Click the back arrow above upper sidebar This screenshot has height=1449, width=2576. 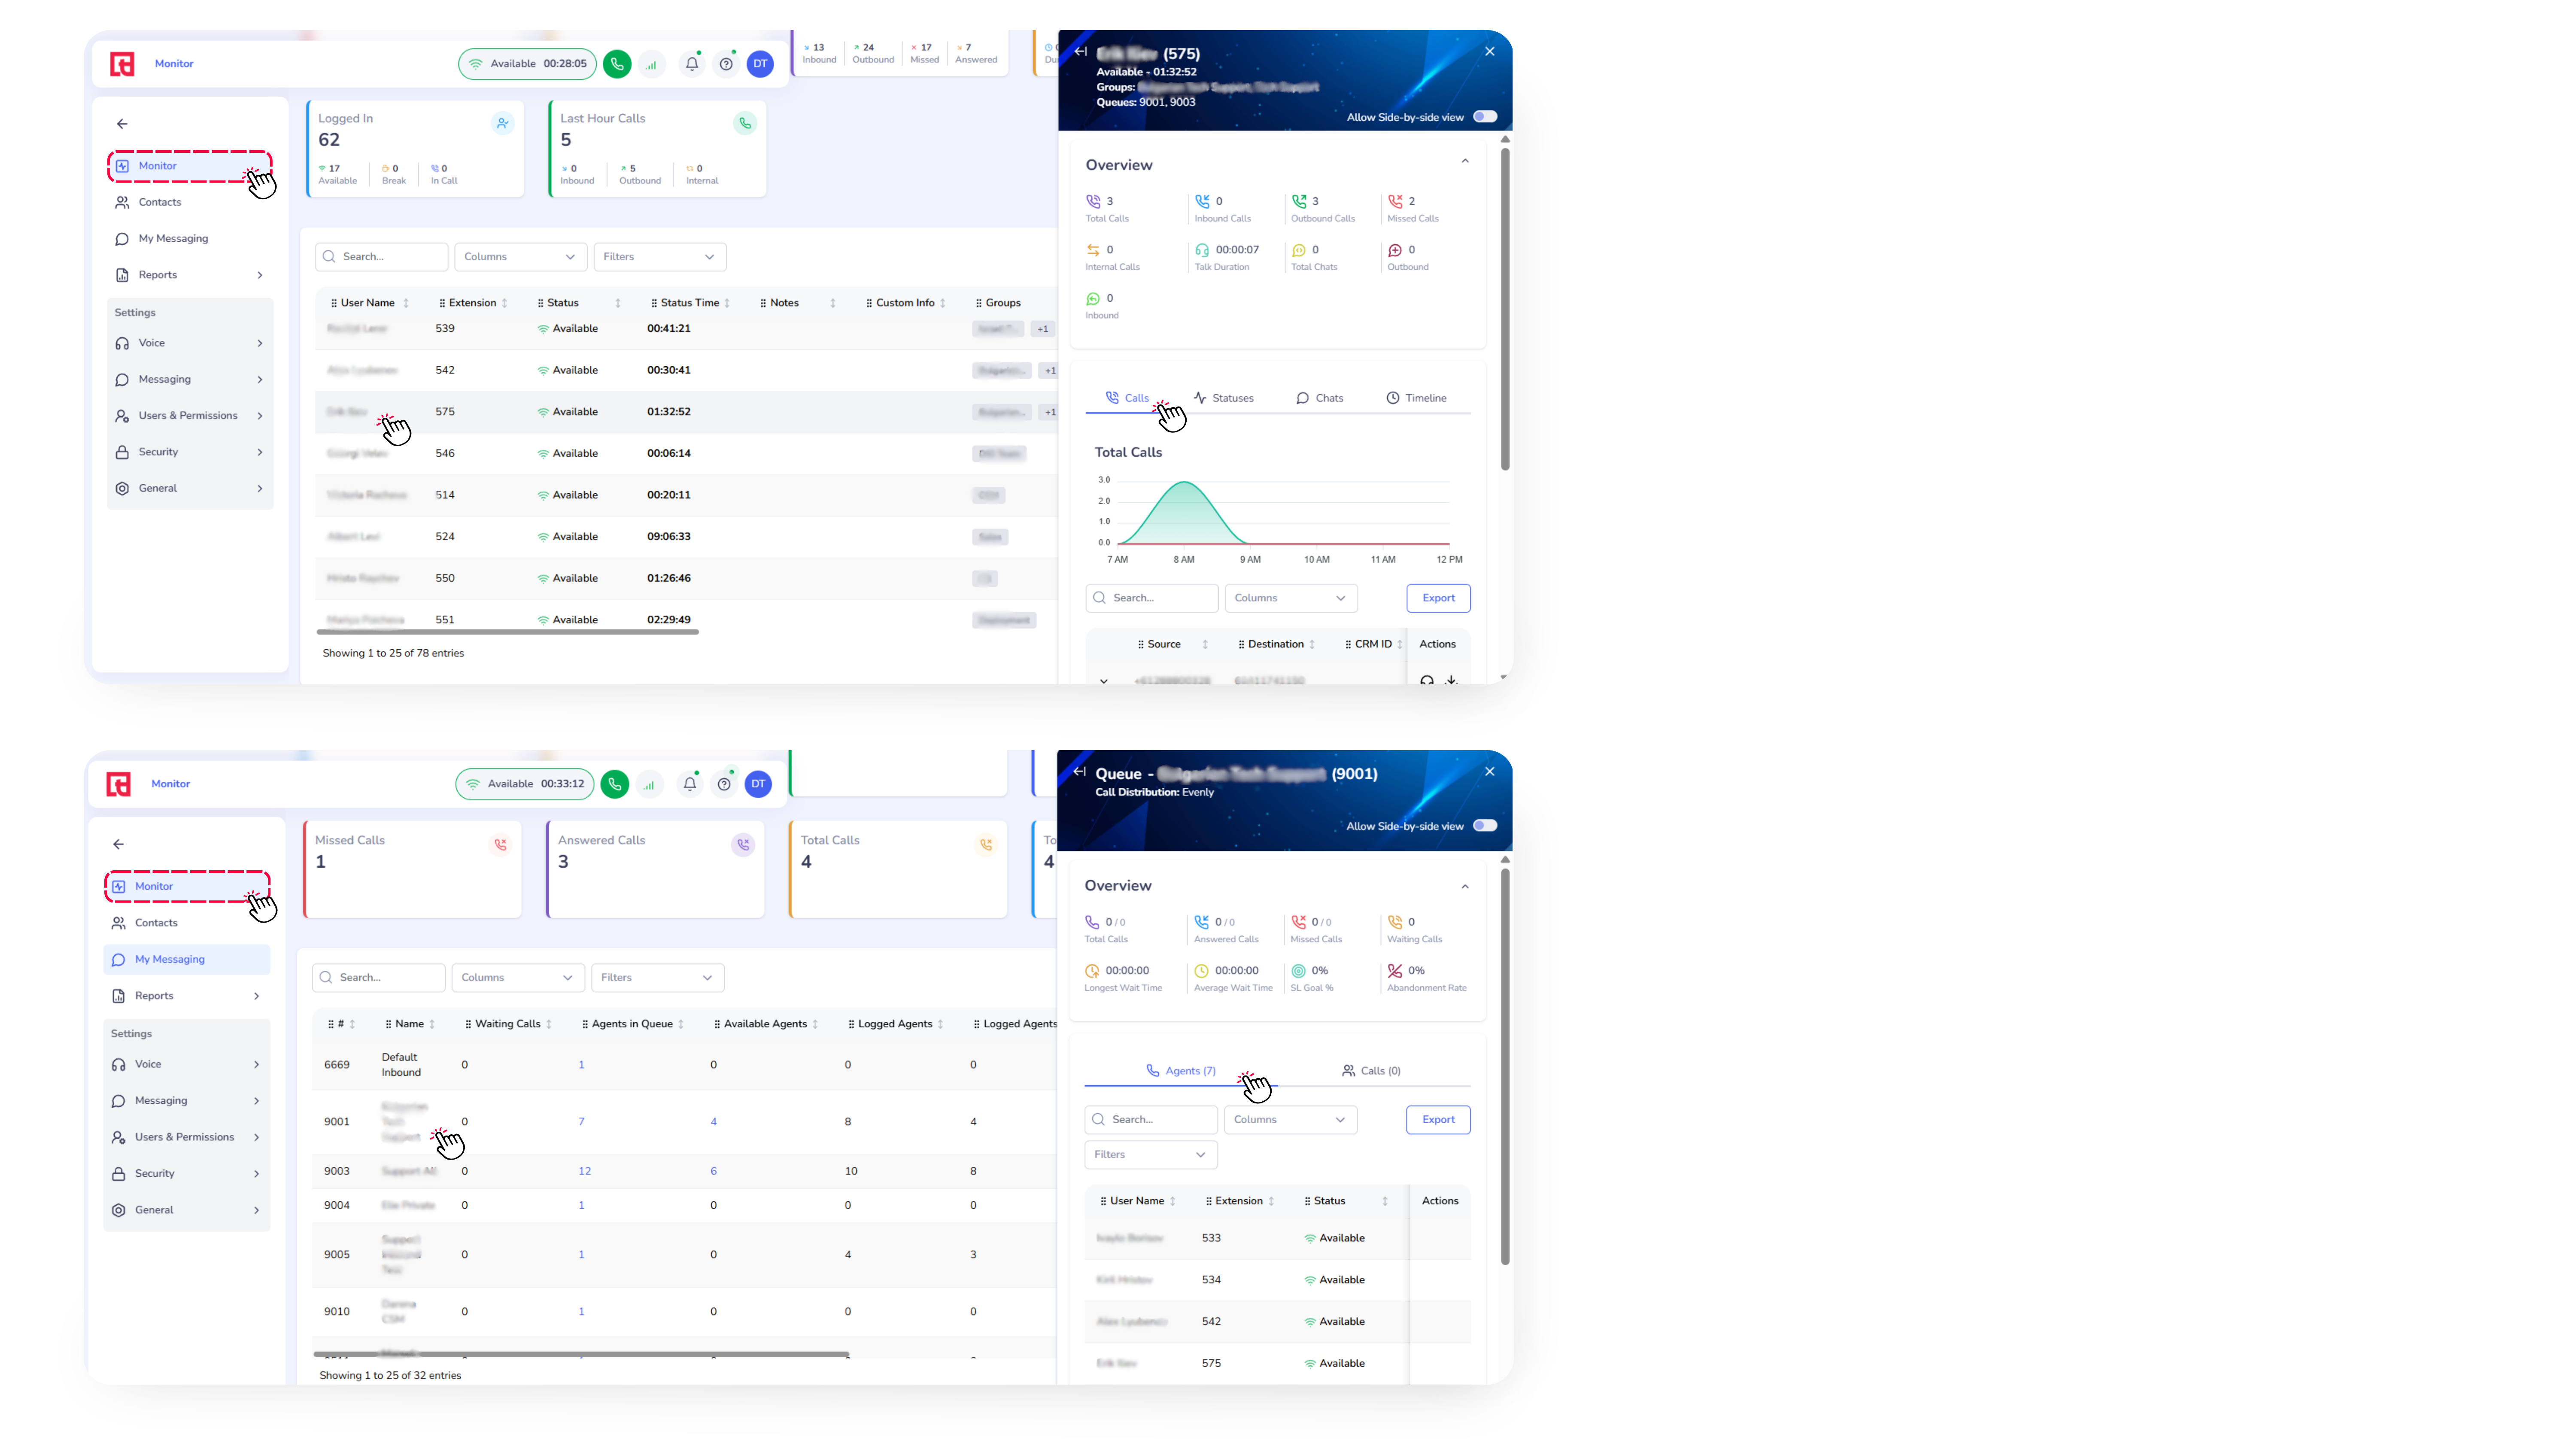click(x=122, y=124)
